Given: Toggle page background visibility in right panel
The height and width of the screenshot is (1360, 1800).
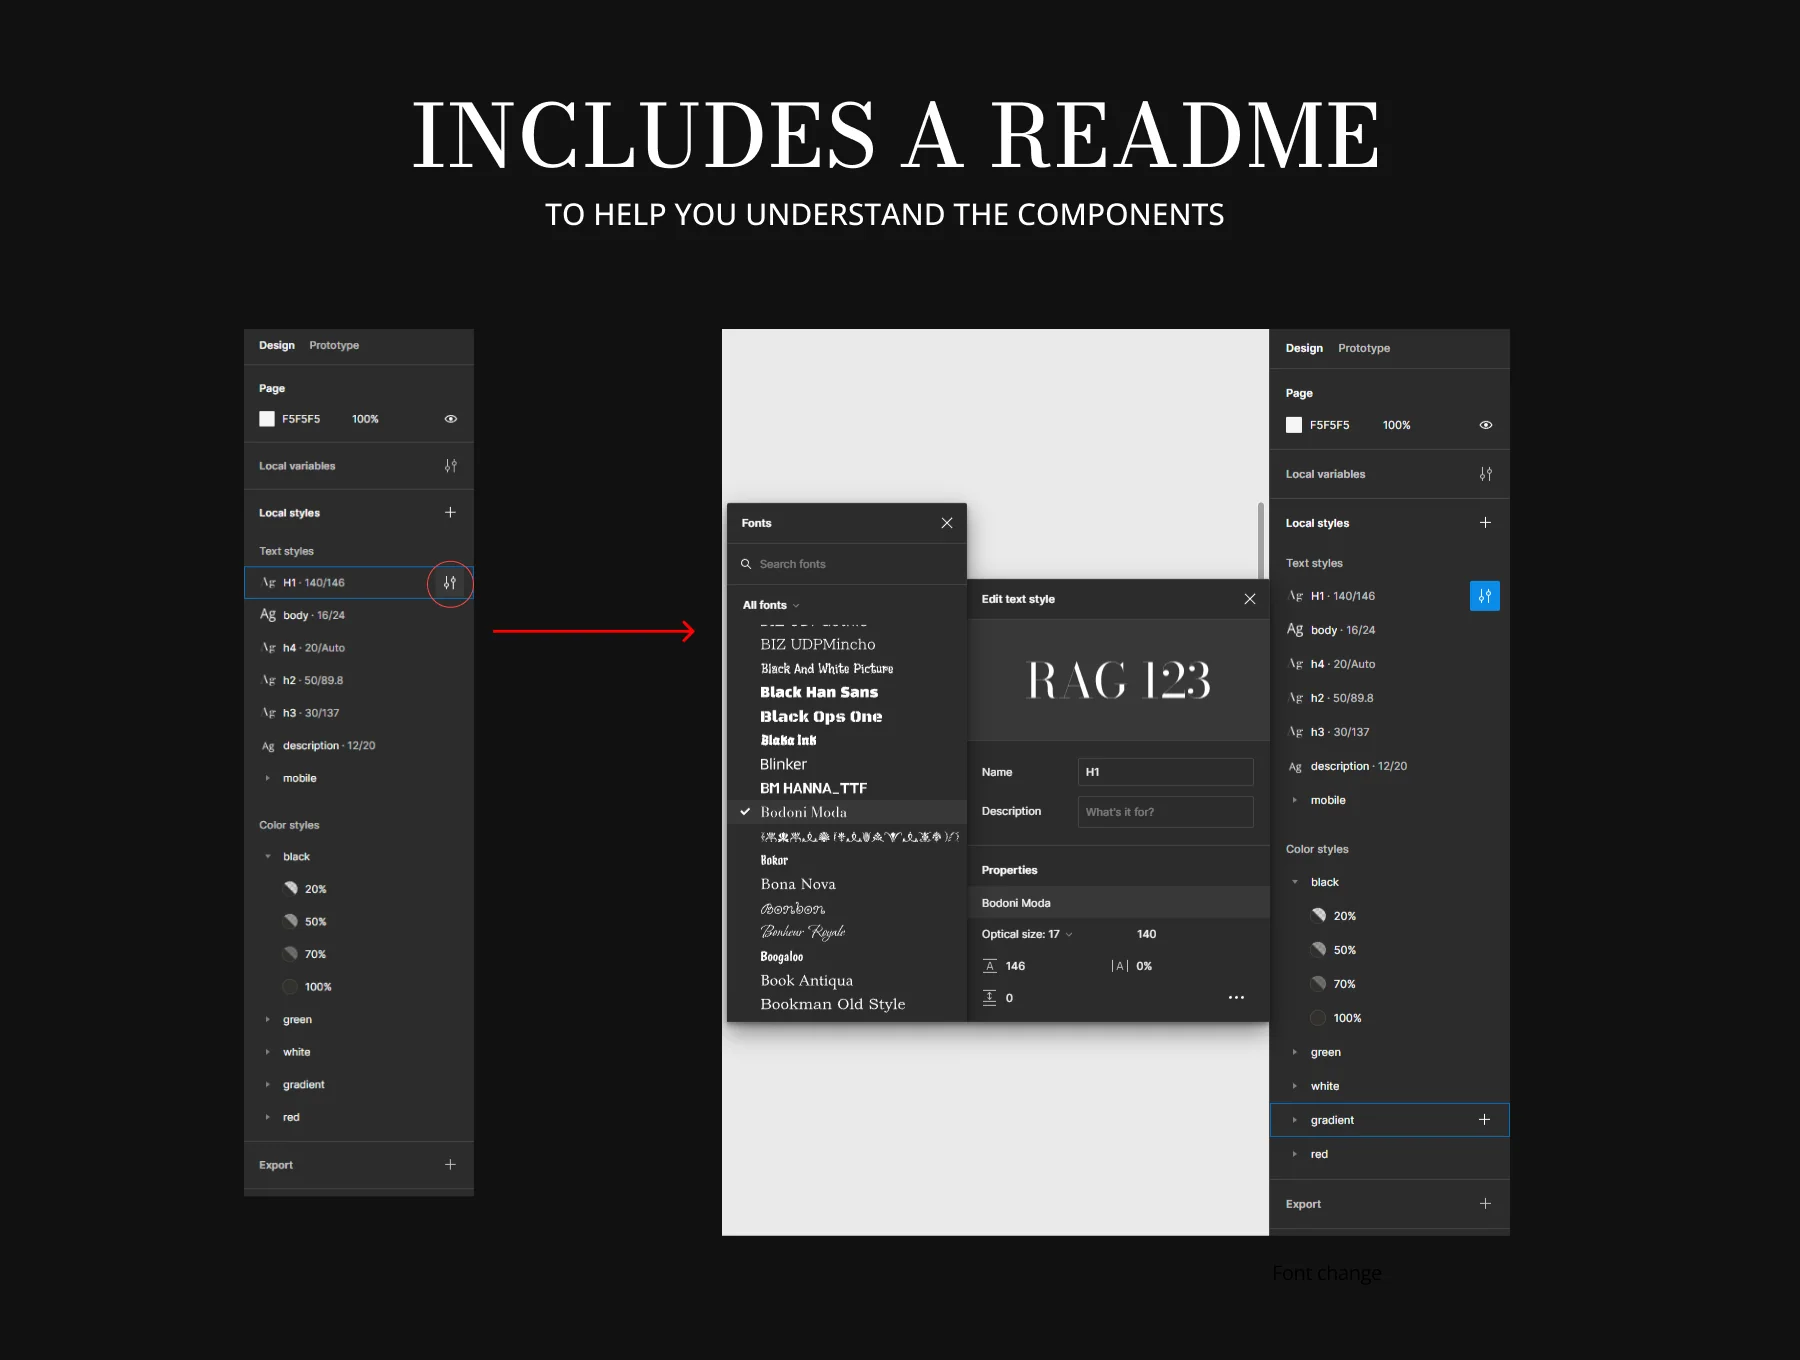Looking at the screenshot, I should (x=1486, y=425).
